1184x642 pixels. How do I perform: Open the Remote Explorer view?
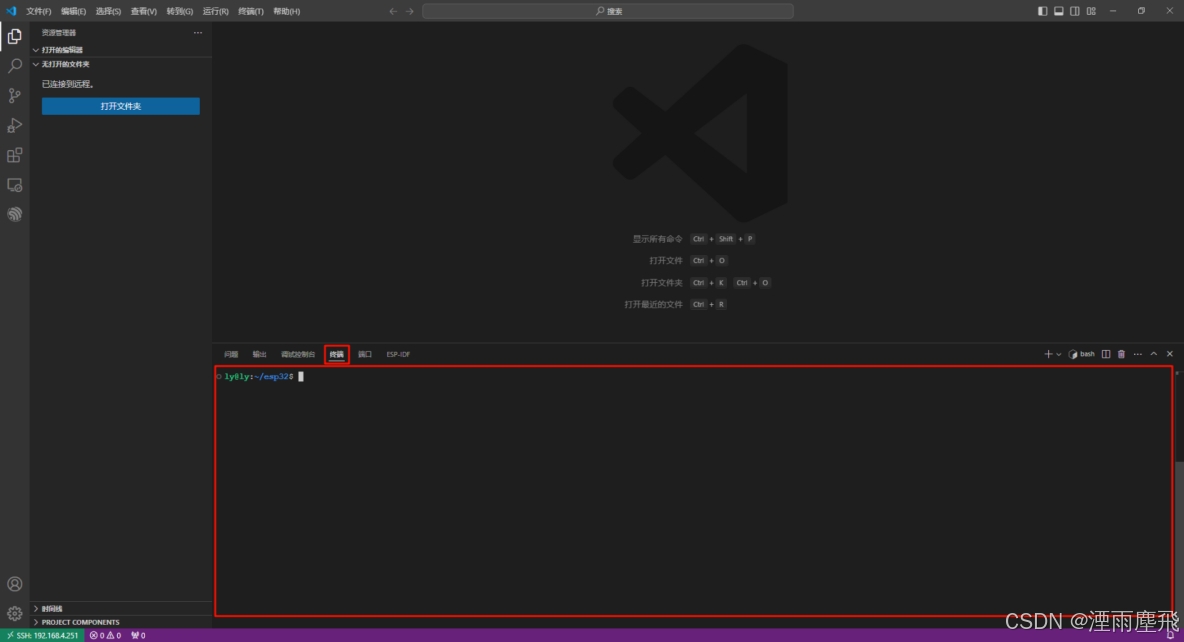(14, 185)
